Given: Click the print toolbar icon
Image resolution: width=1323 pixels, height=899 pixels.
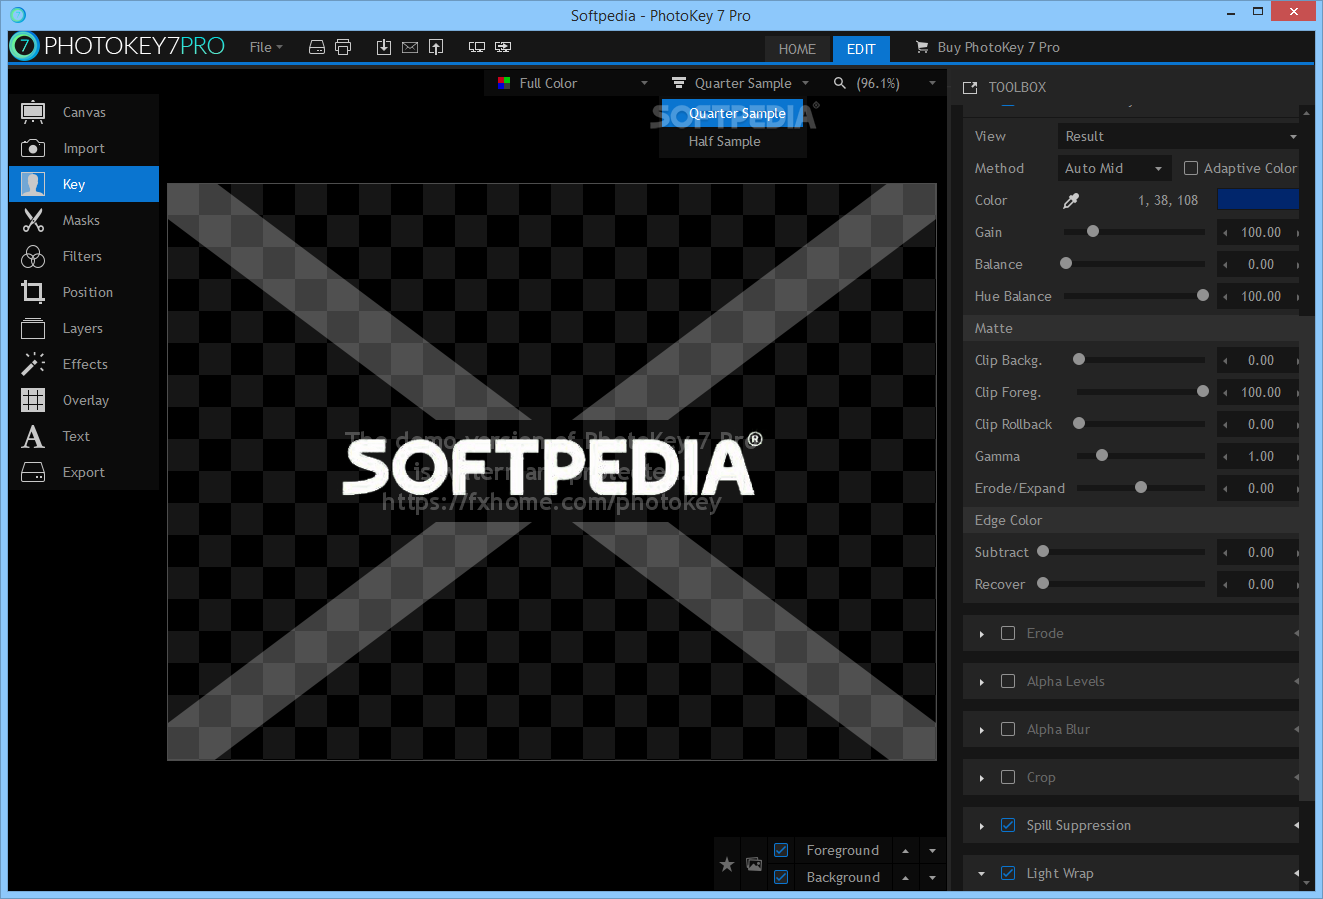Looking at the screenshot, I should tap(343, 47).
